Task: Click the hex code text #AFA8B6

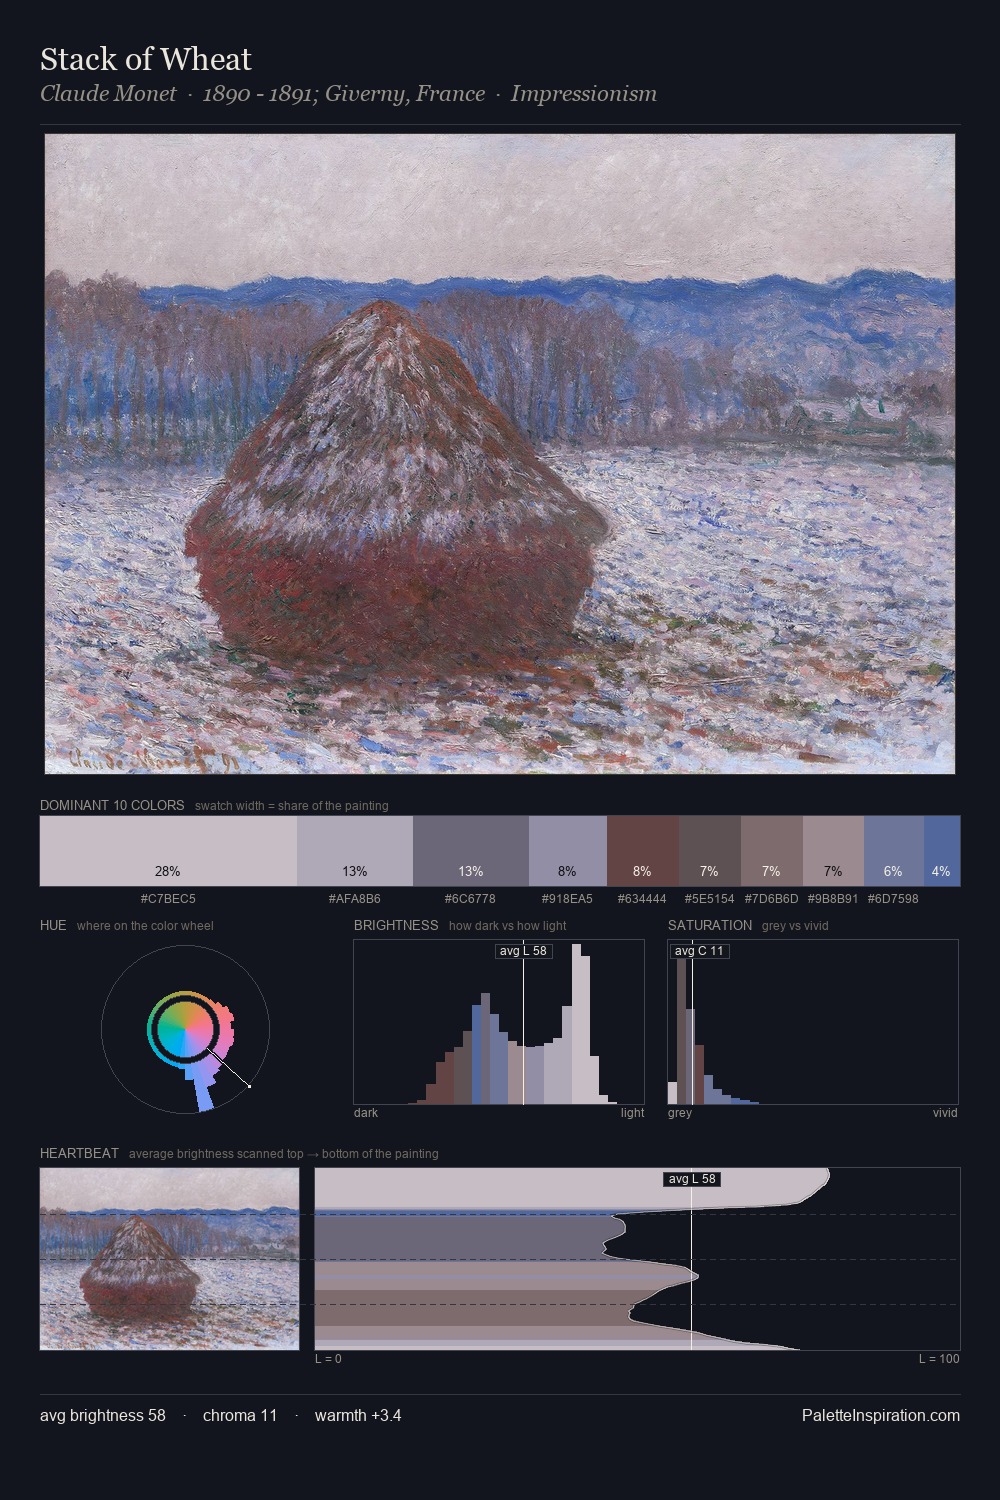Action: (355, 899)
